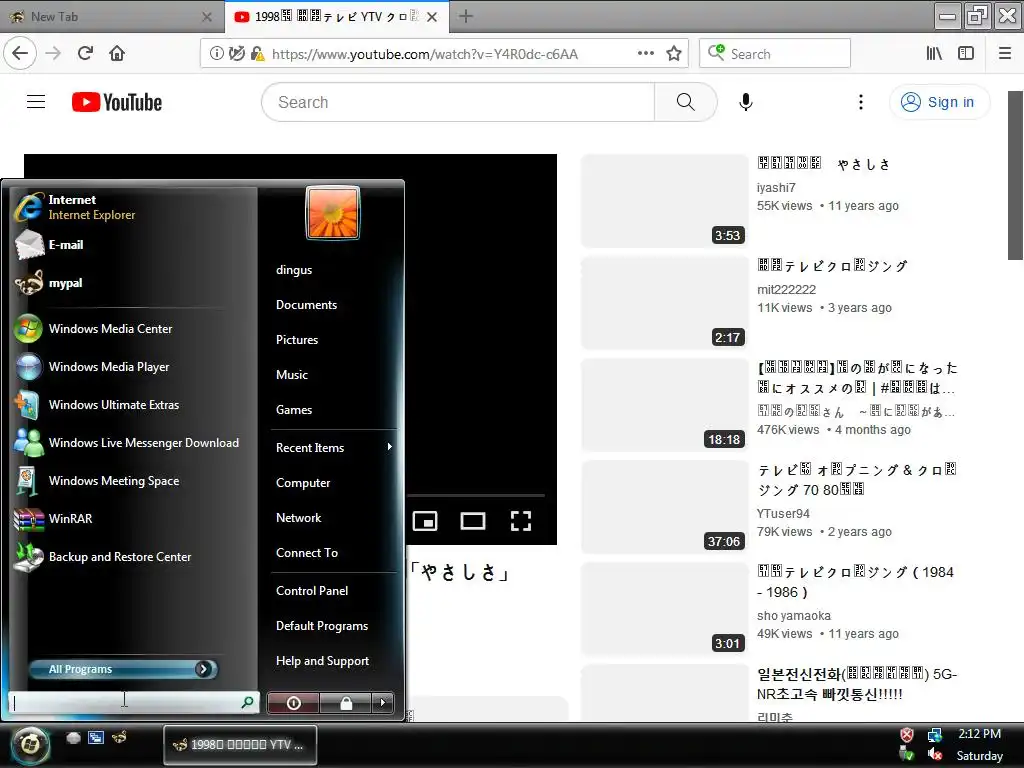This screenshot has height=768, width=1024.
Task: Expand All Programs list
Action: coord(123,669)
